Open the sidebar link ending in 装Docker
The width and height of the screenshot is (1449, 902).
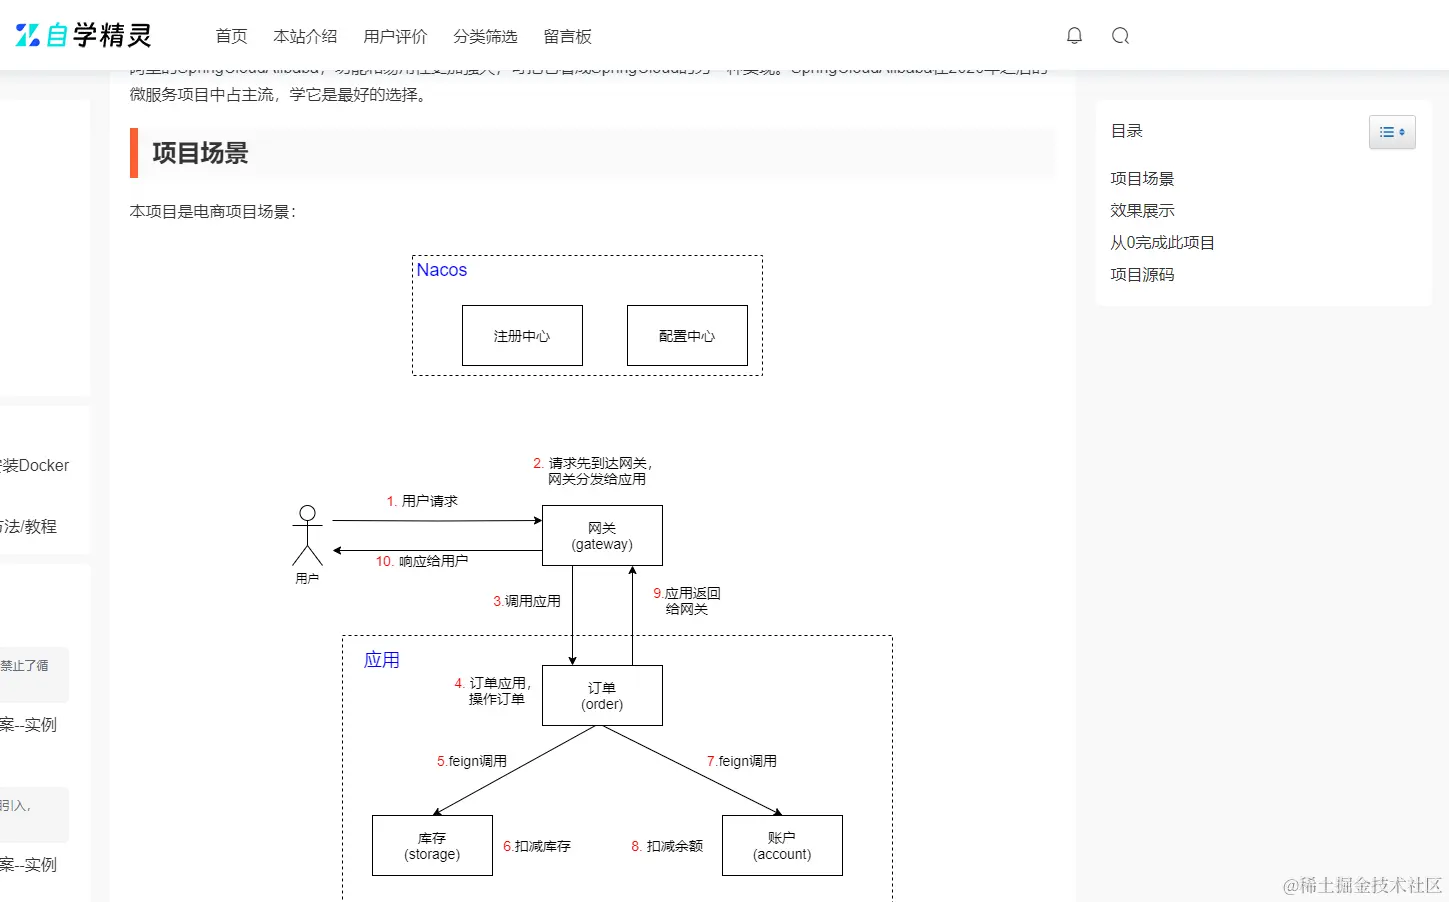[x=34, y=466]
